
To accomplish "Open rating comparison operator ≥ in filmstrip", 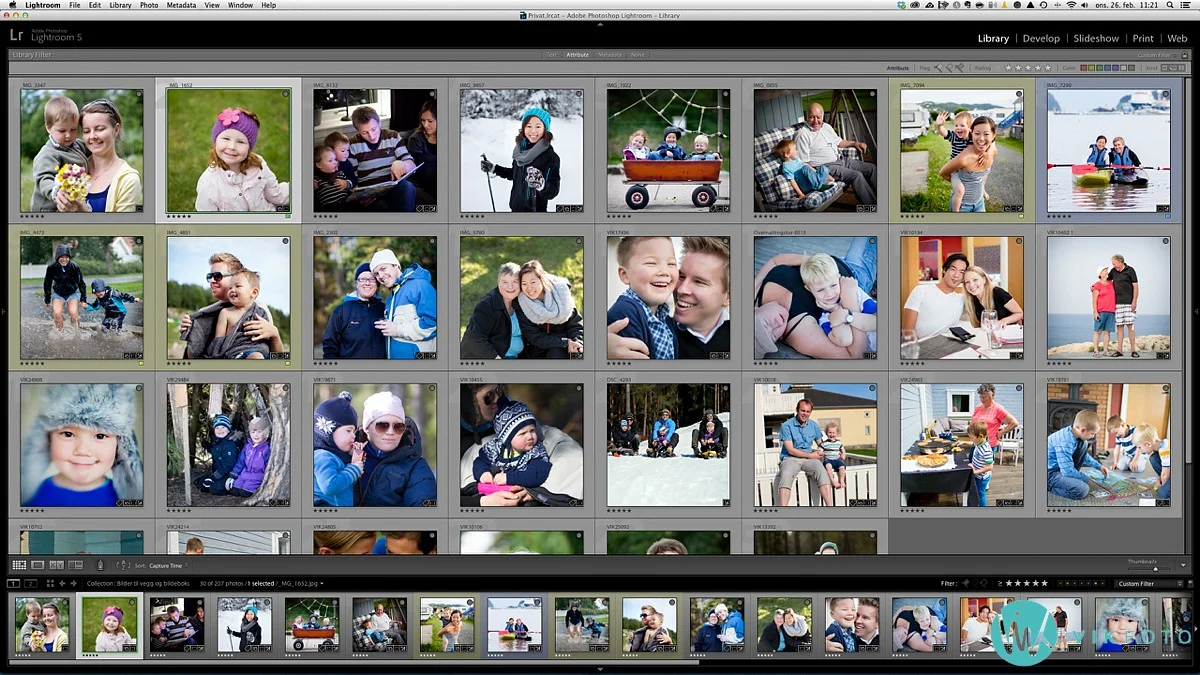I will (1000, 583).
